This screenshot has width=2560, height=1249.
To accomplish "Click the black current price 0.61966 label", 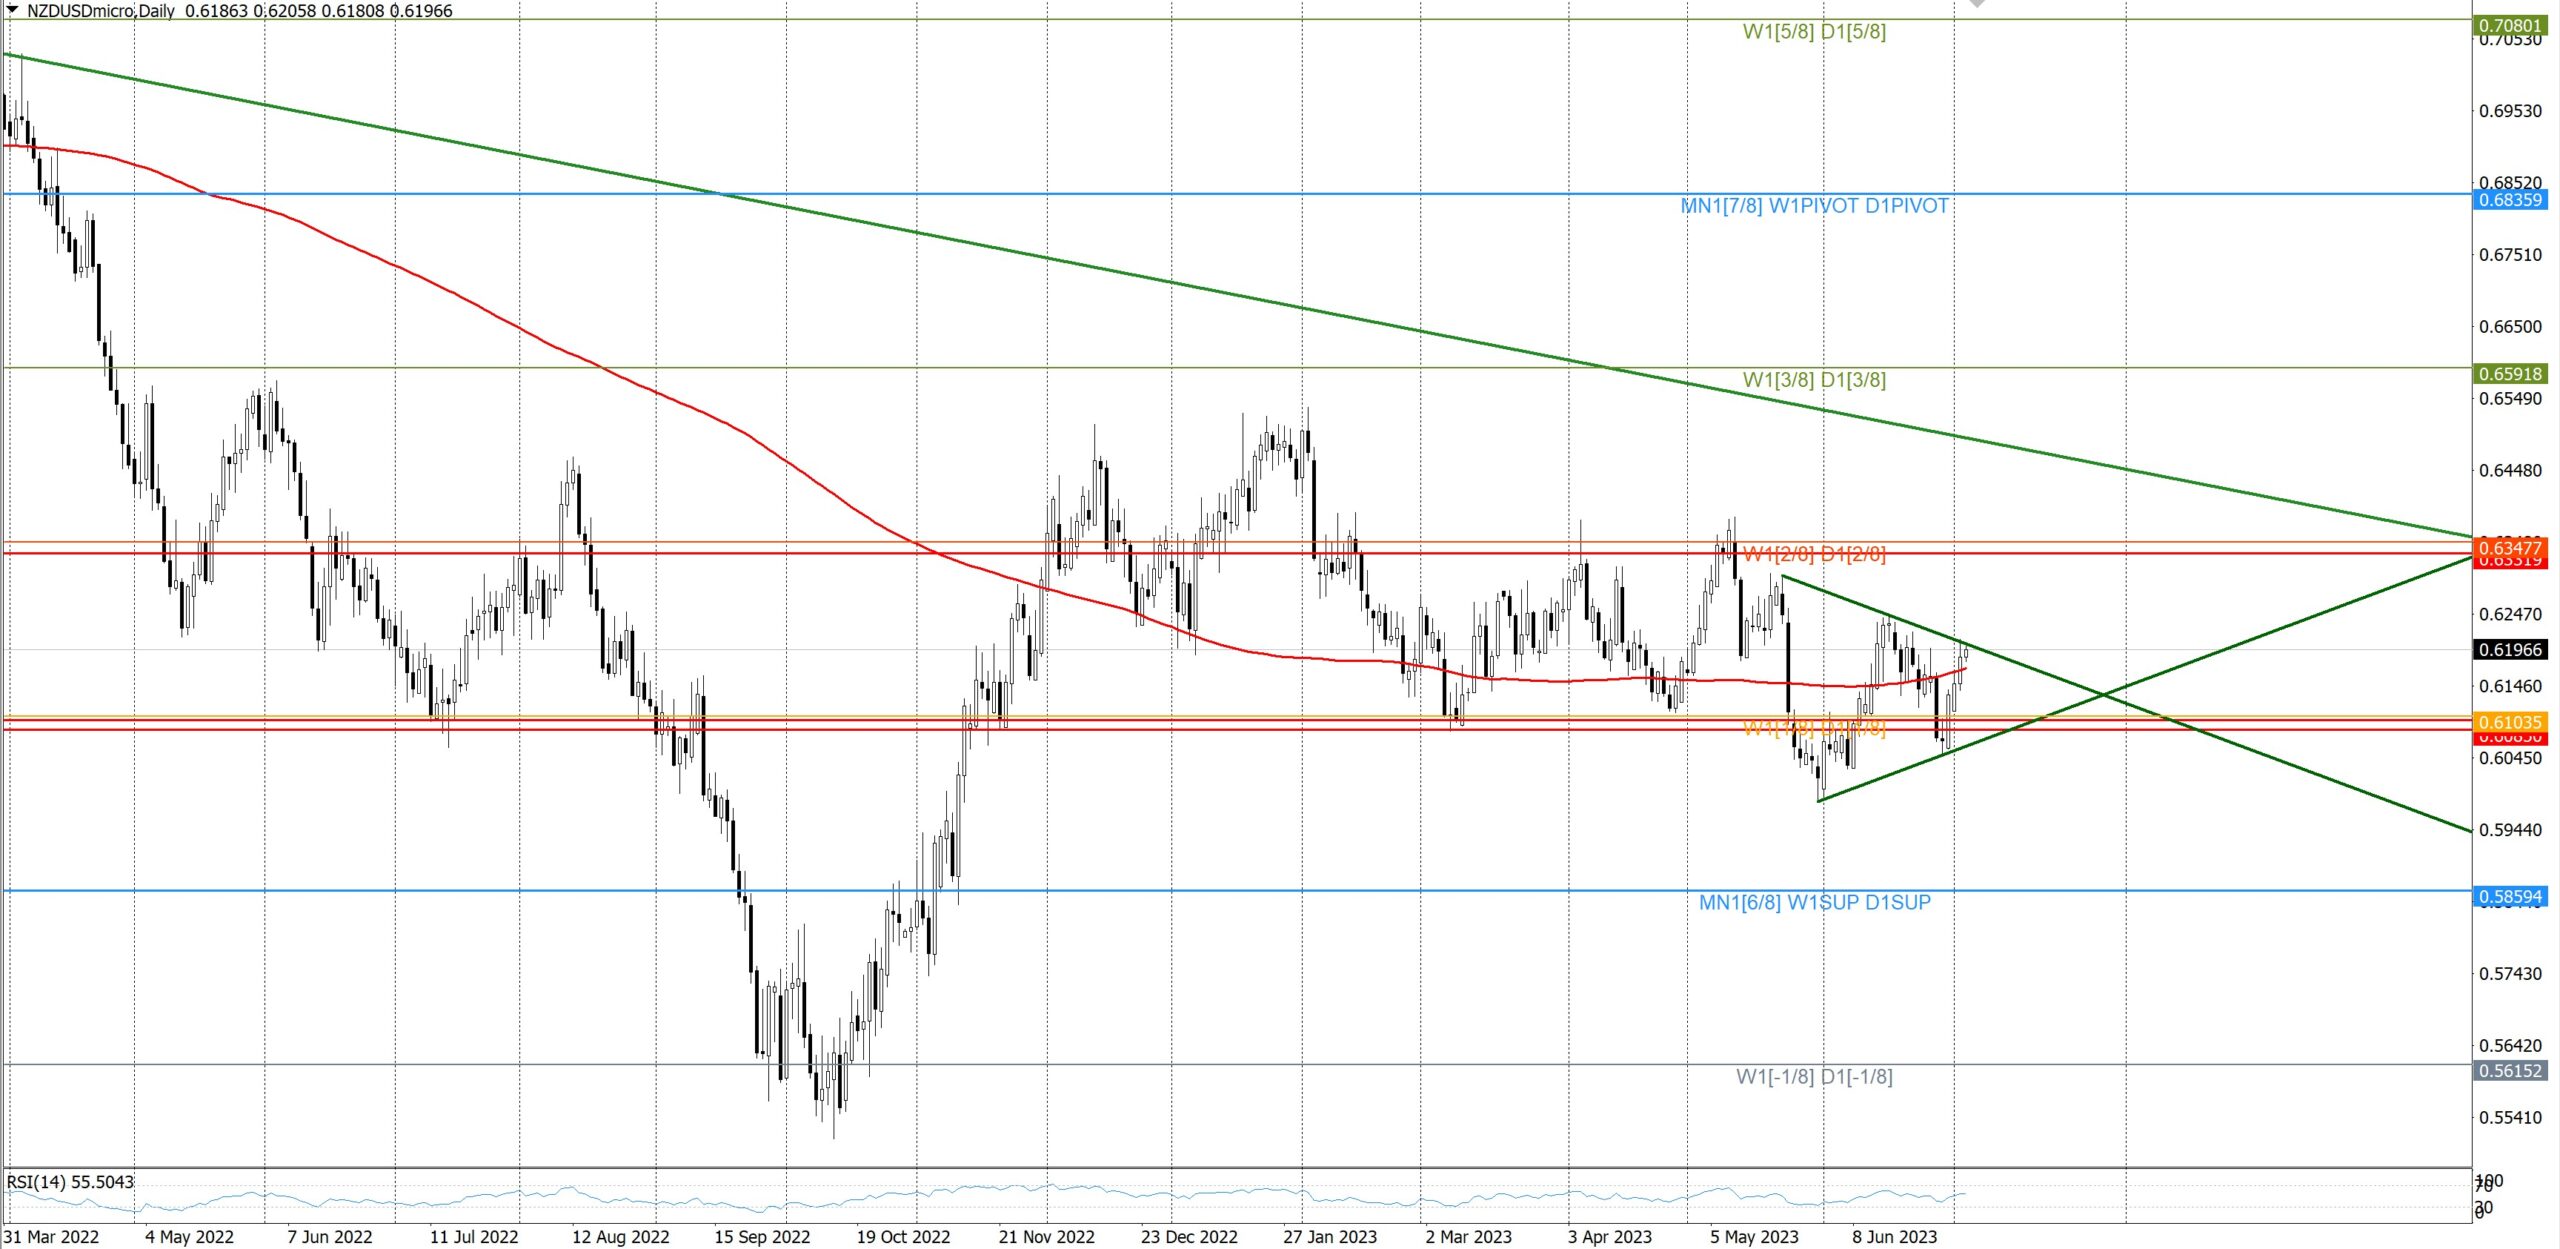I will [x=2509, y=649].
